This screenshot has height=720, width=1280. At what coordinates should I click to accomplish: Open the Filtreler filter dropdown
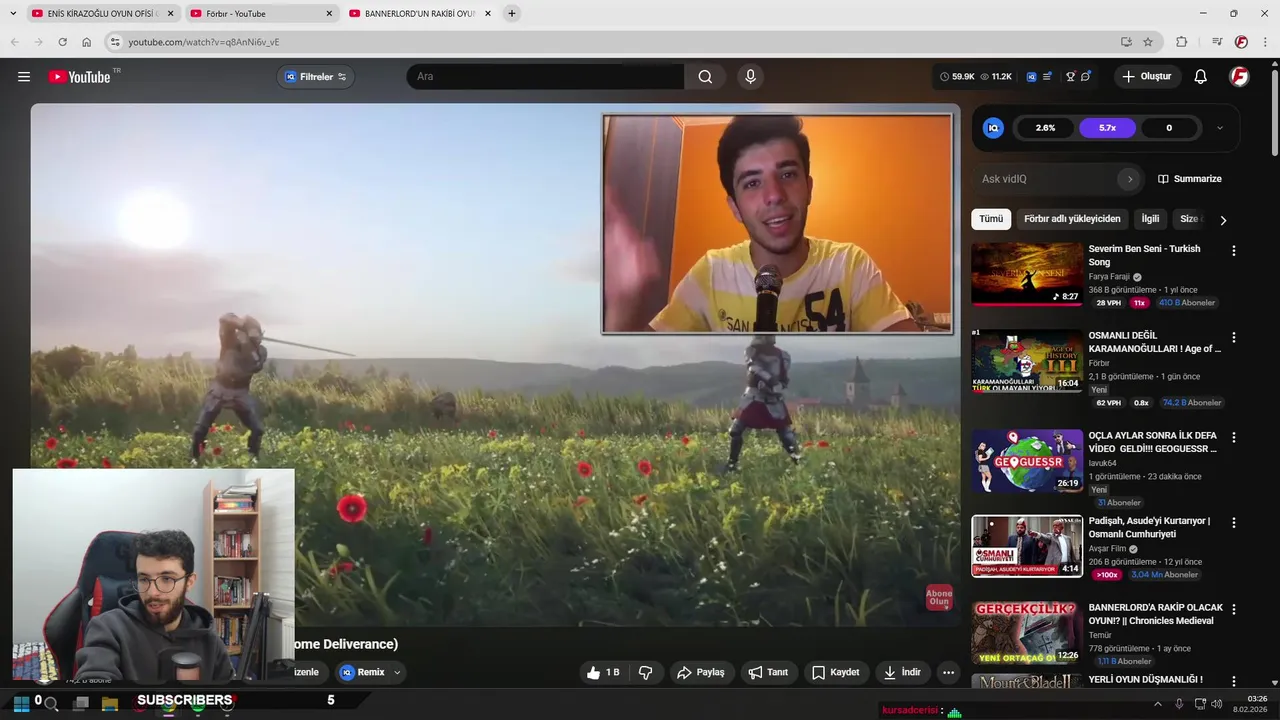(x=316, y=77)
